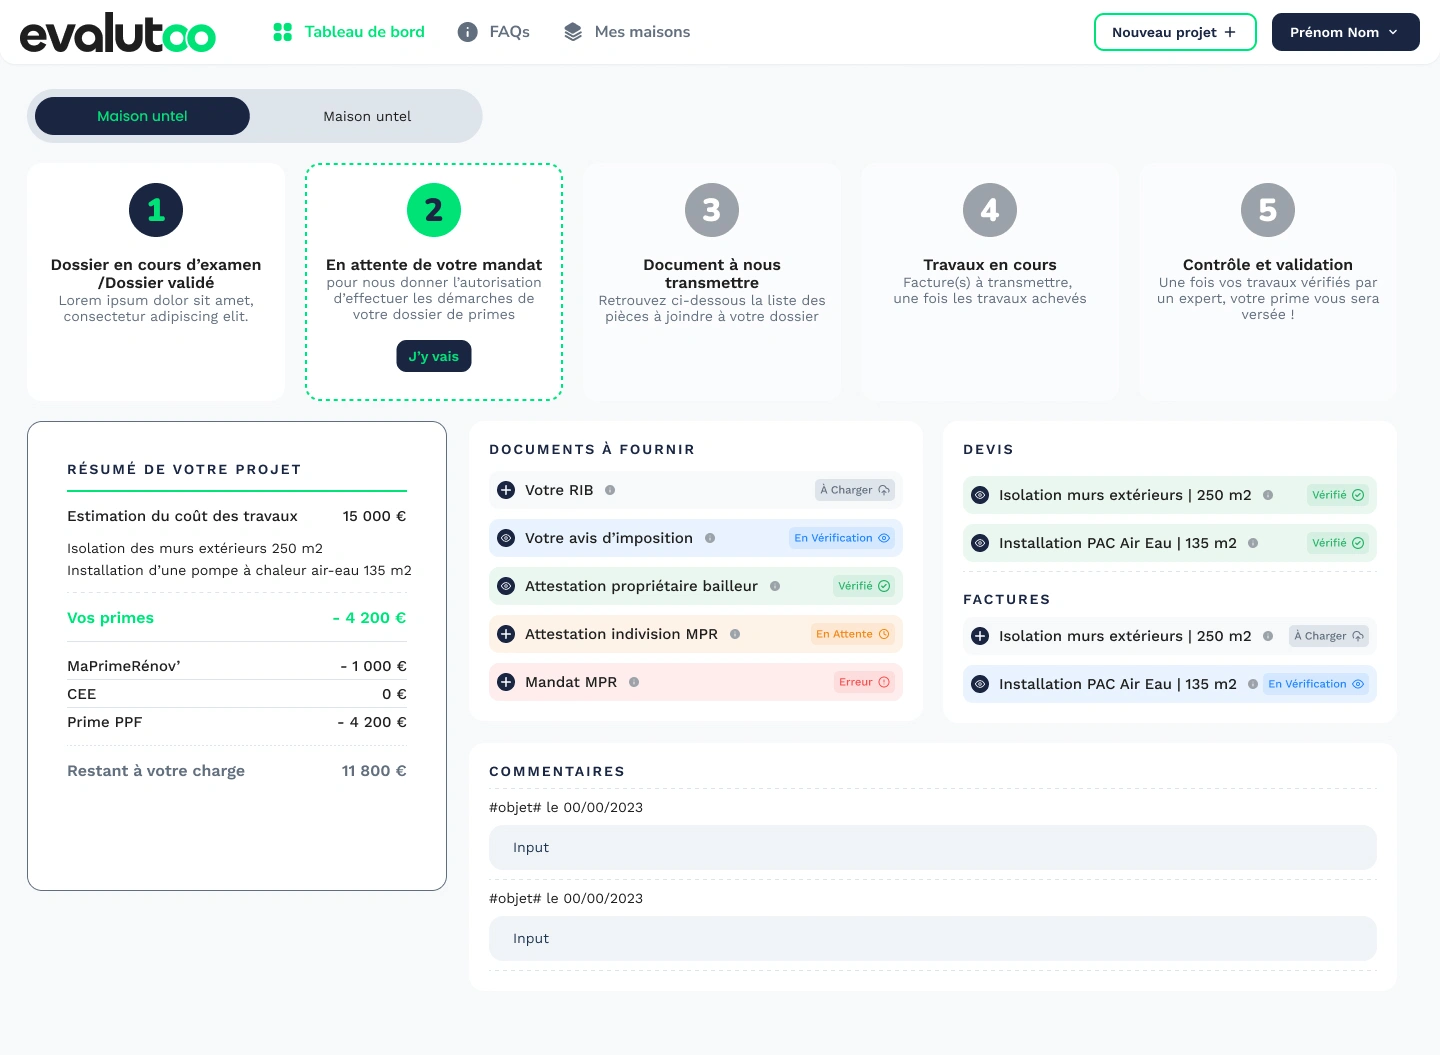
Task: Switch to the second Maison untel tab
Action: click(367, 116)
